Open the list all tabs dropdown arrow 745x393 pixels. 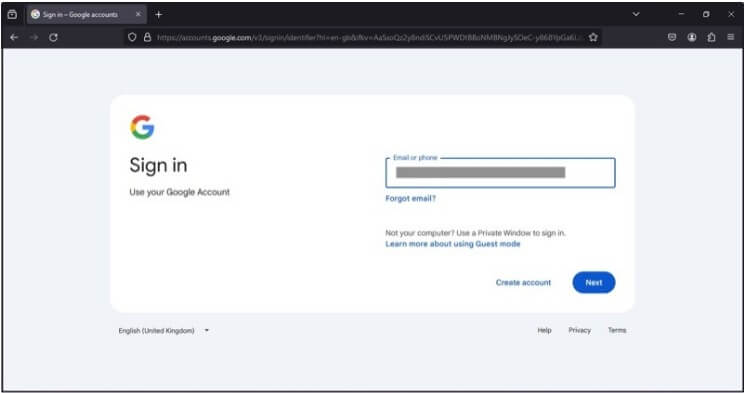636,14
